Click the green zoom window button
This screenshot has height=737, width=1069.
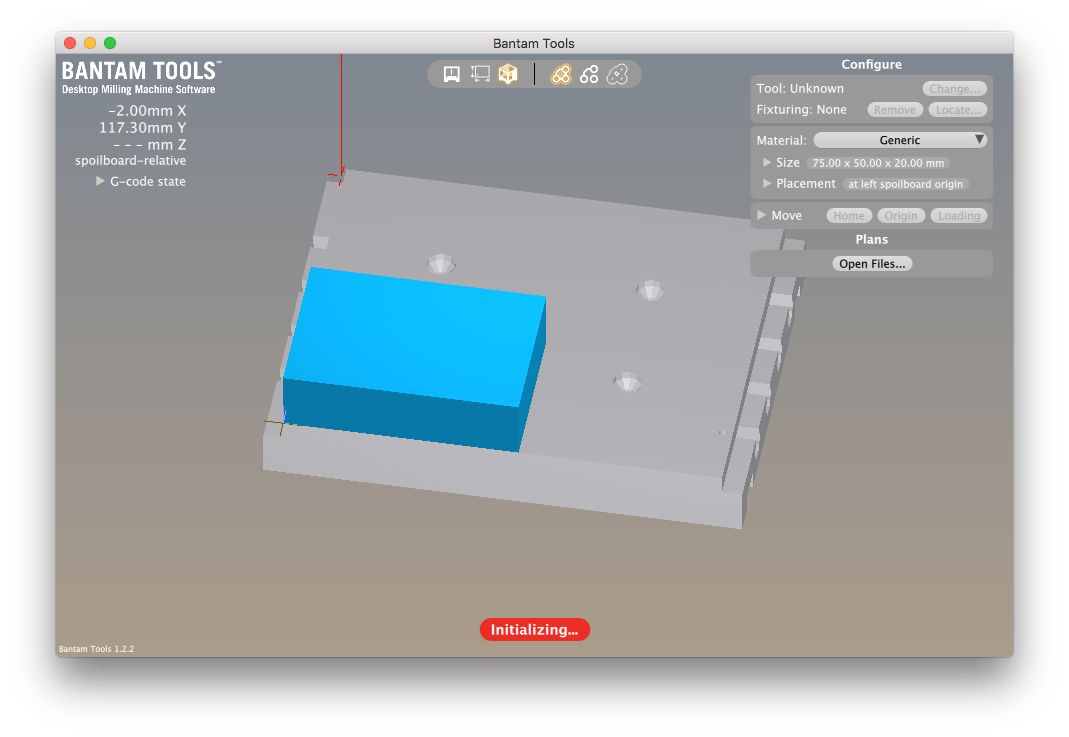[110, 43]
